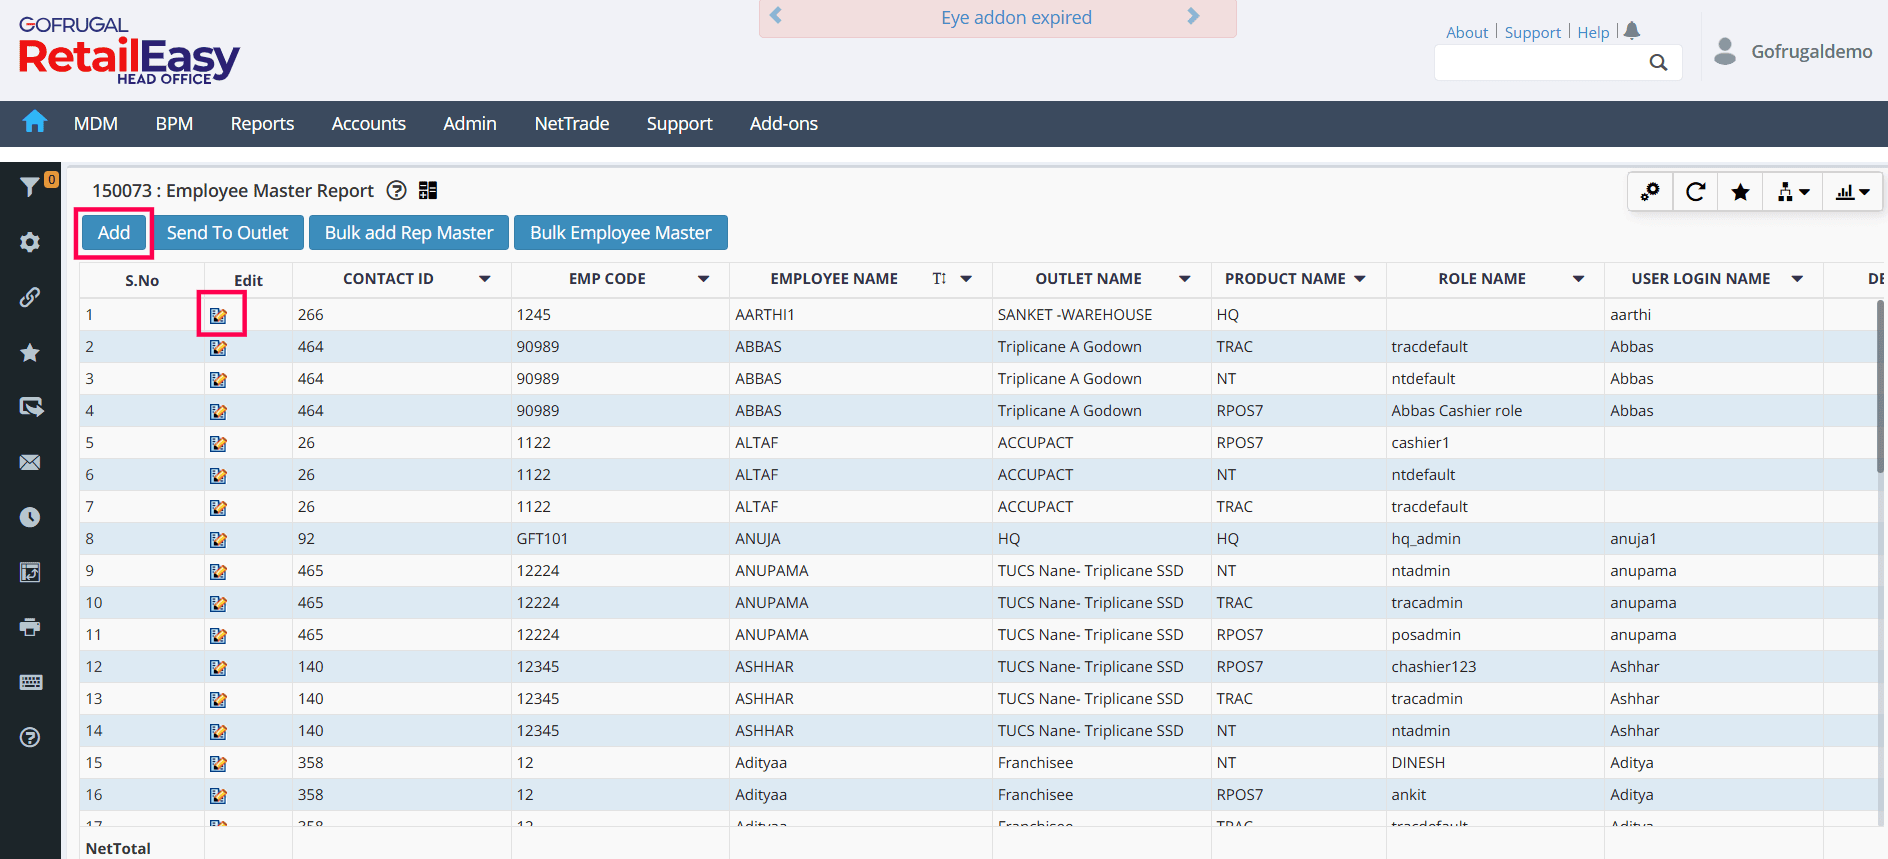
Task: Click the Send To Outlet button
Action: coord(227,233)
